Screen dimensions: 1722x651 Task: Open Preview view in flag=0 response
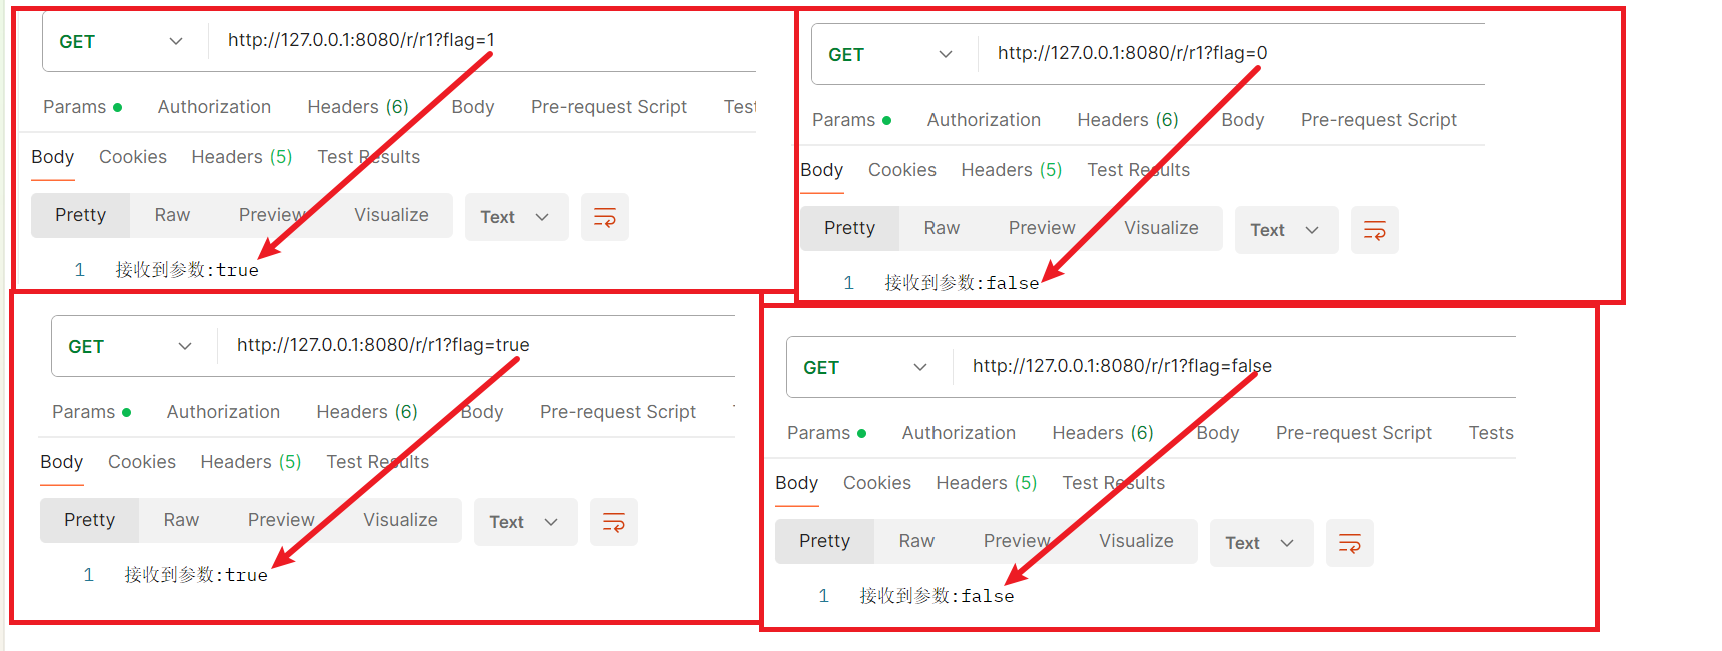pos(1042,228)
